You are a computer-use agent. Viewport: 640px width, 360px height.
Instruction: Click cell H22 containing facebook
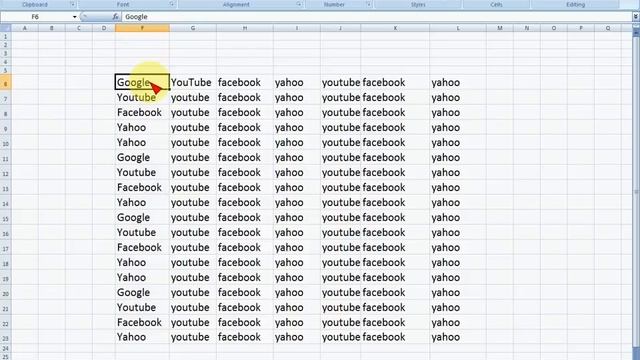tap(245, 322)
